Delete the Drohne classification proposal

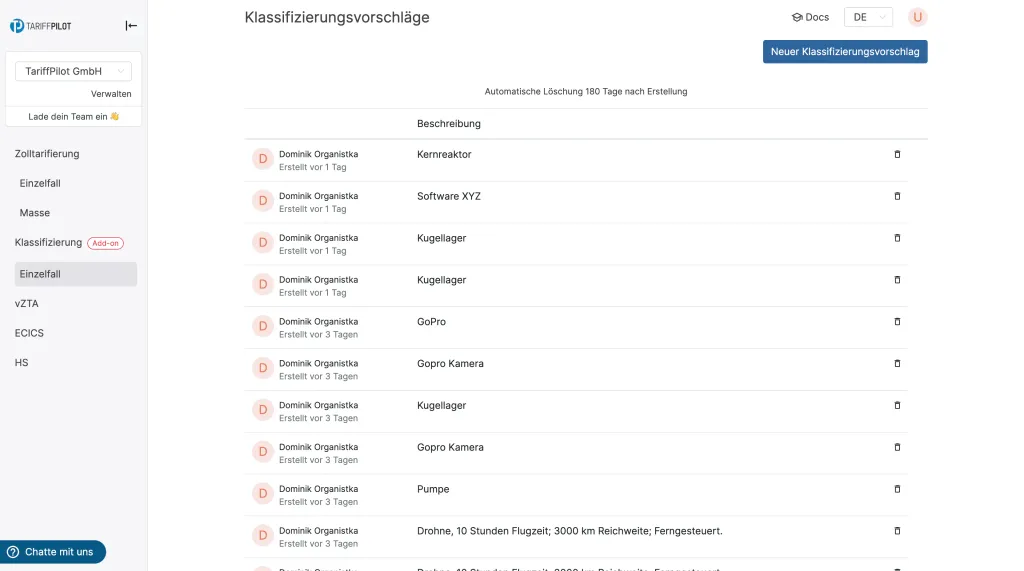pyautogui.click(x=897, y=531)
